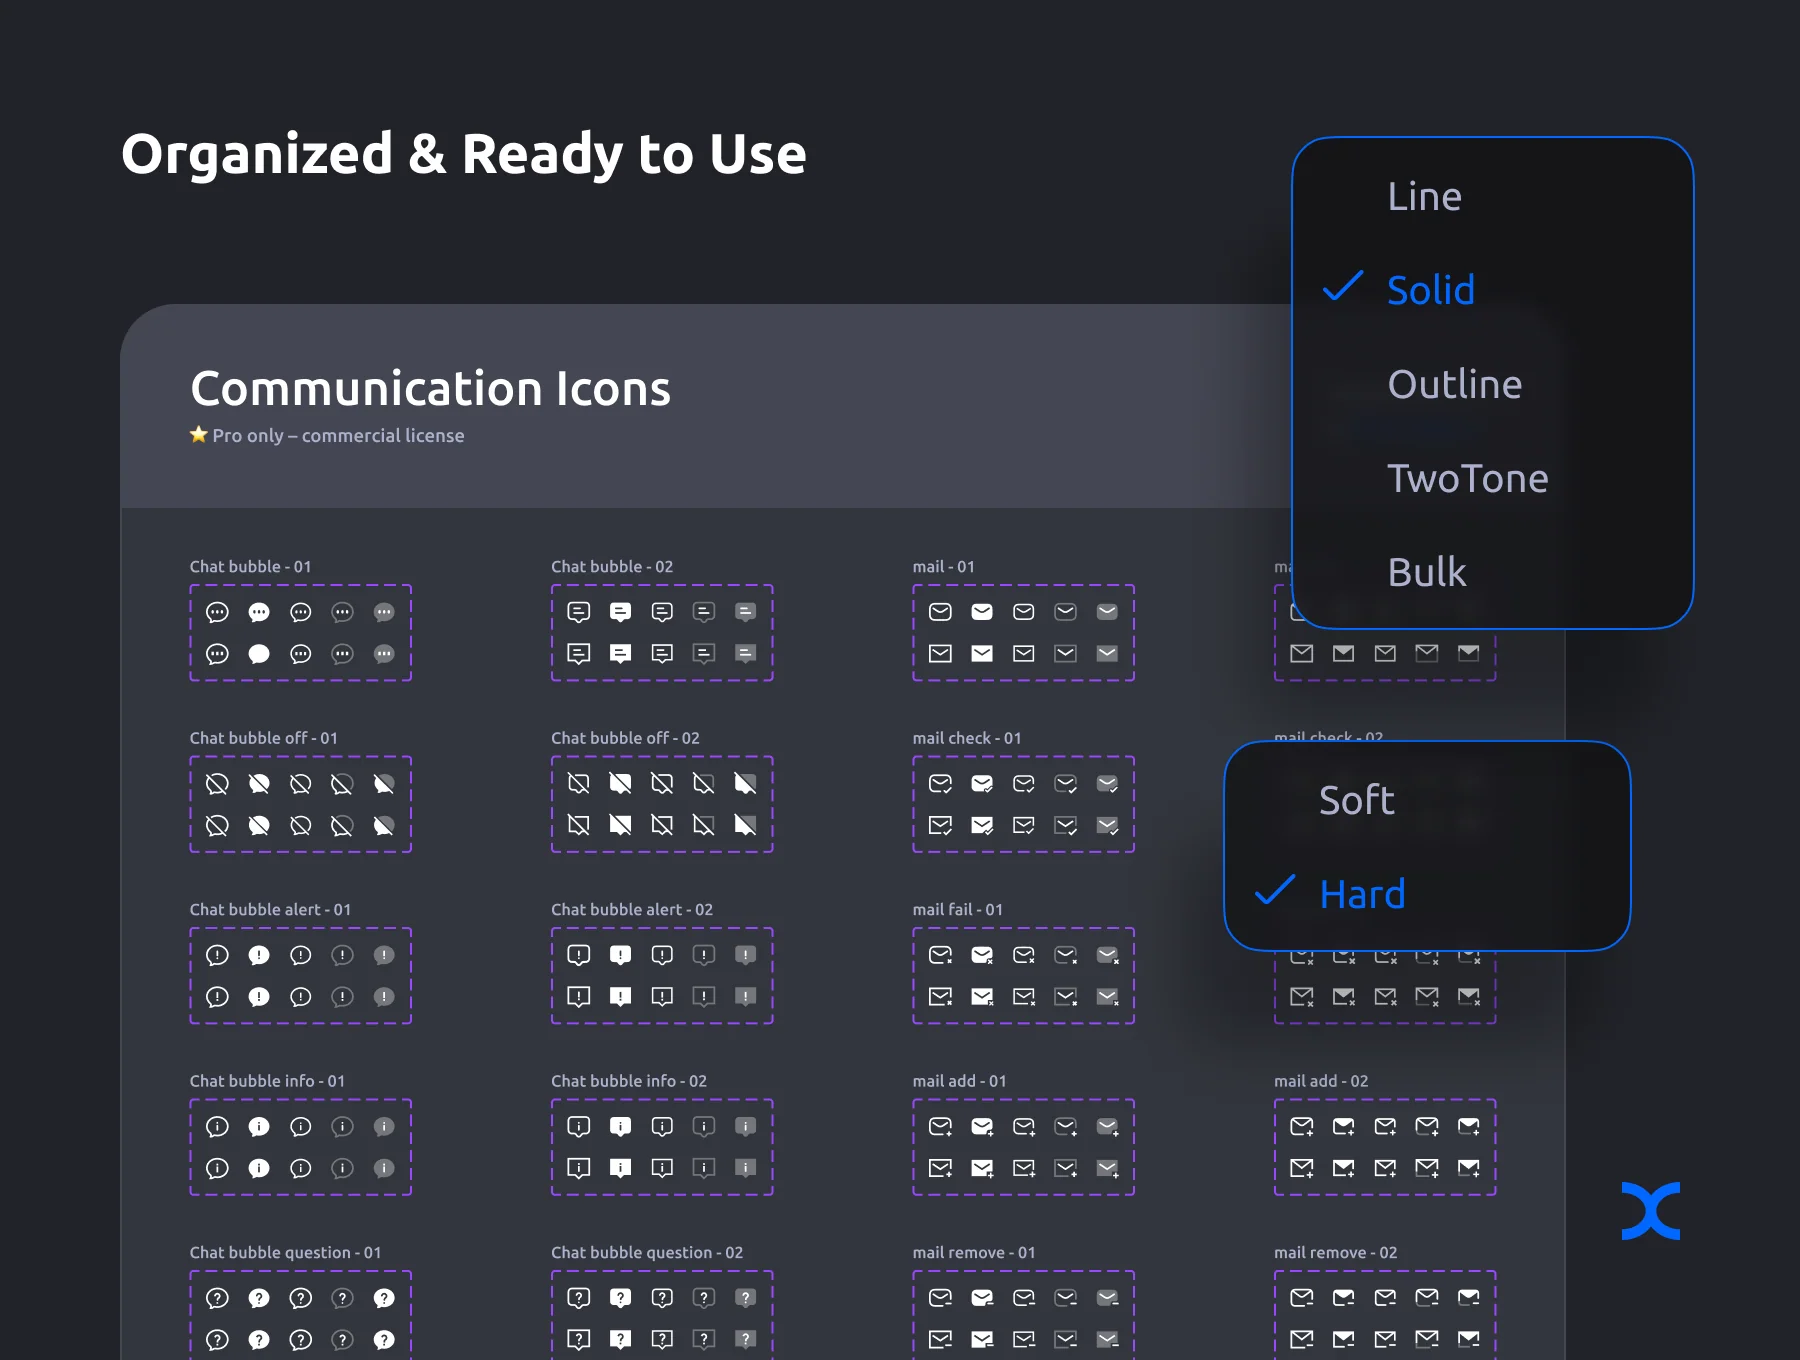Click the Chat bubble question - 01 label
This screenshot has height=1360, width=1800.
(x=285, y=1253)
